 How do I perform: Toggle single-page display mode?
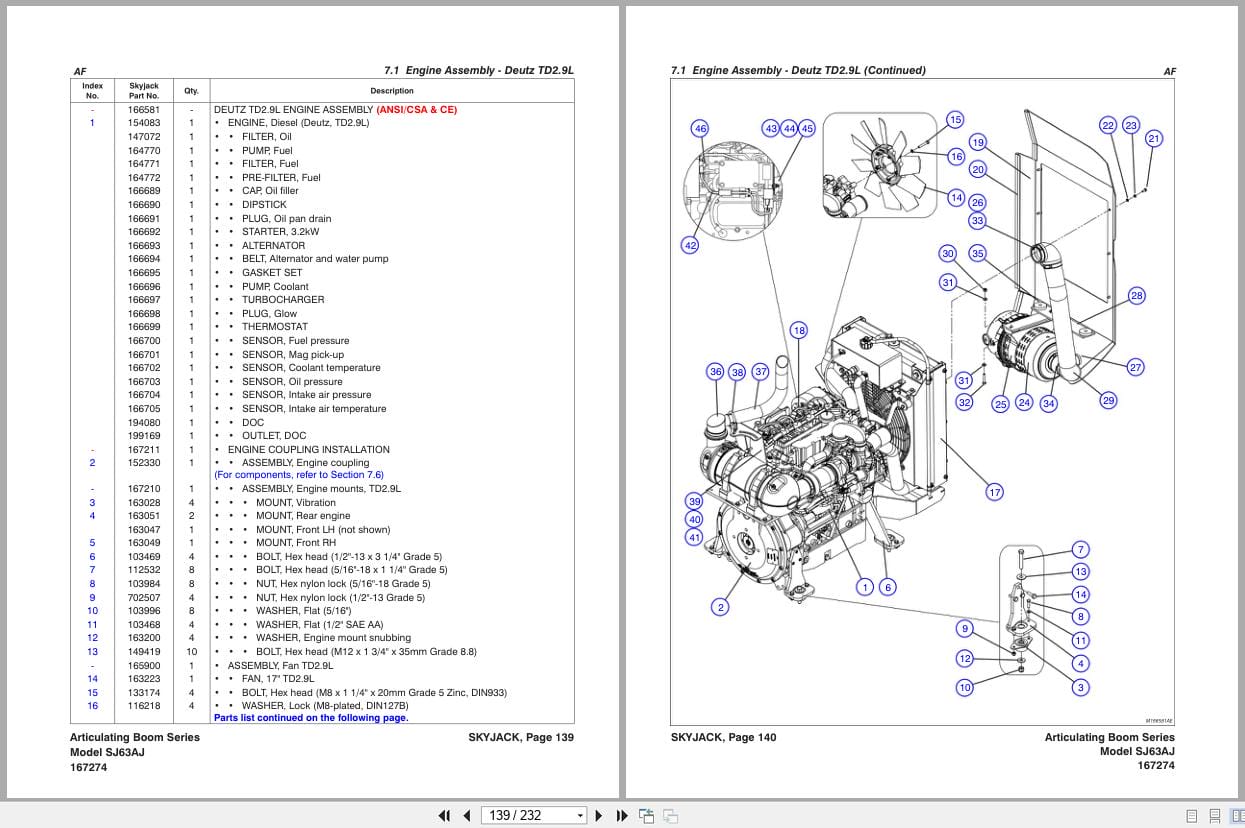1191,816
